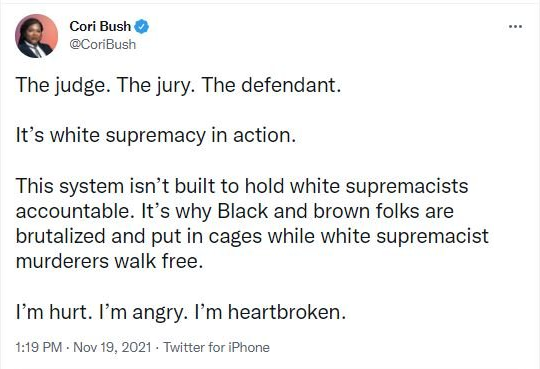Viewport: 540px width, 369px height.
Task: Click the blue verified badge icon
Action: point(141,27)
